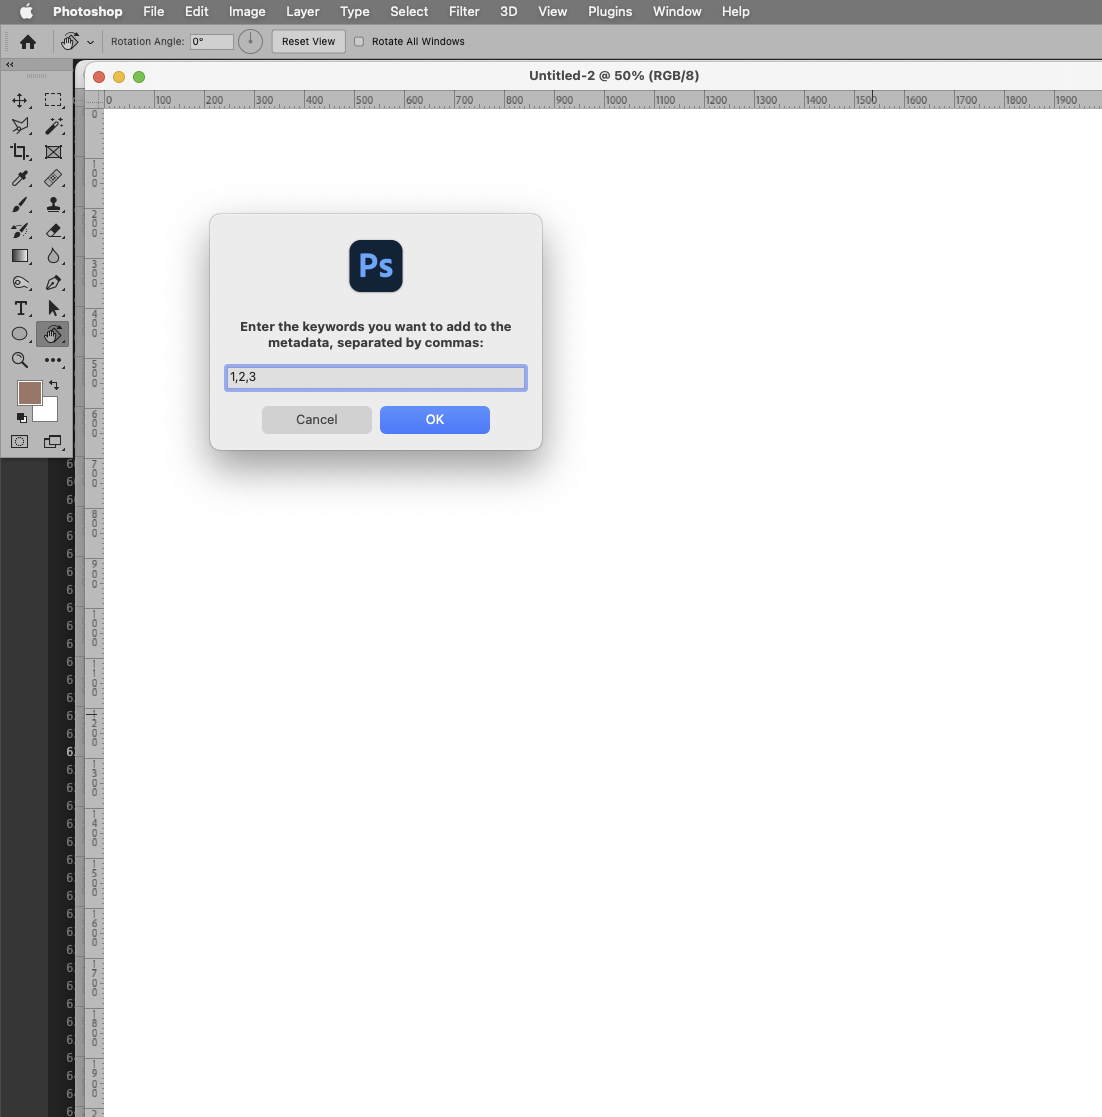Choose the Pen tool
1102x1117 pixels.
click(x=54, y=283)
